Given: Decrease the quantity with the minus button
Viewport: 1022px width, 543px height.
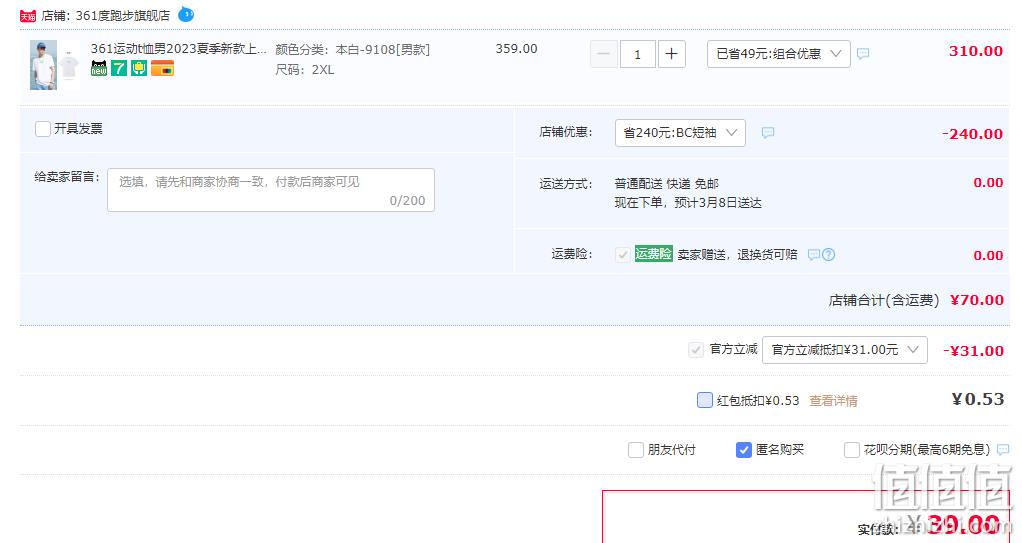Looking at the screenshot, I should click(x=604, y=54).
